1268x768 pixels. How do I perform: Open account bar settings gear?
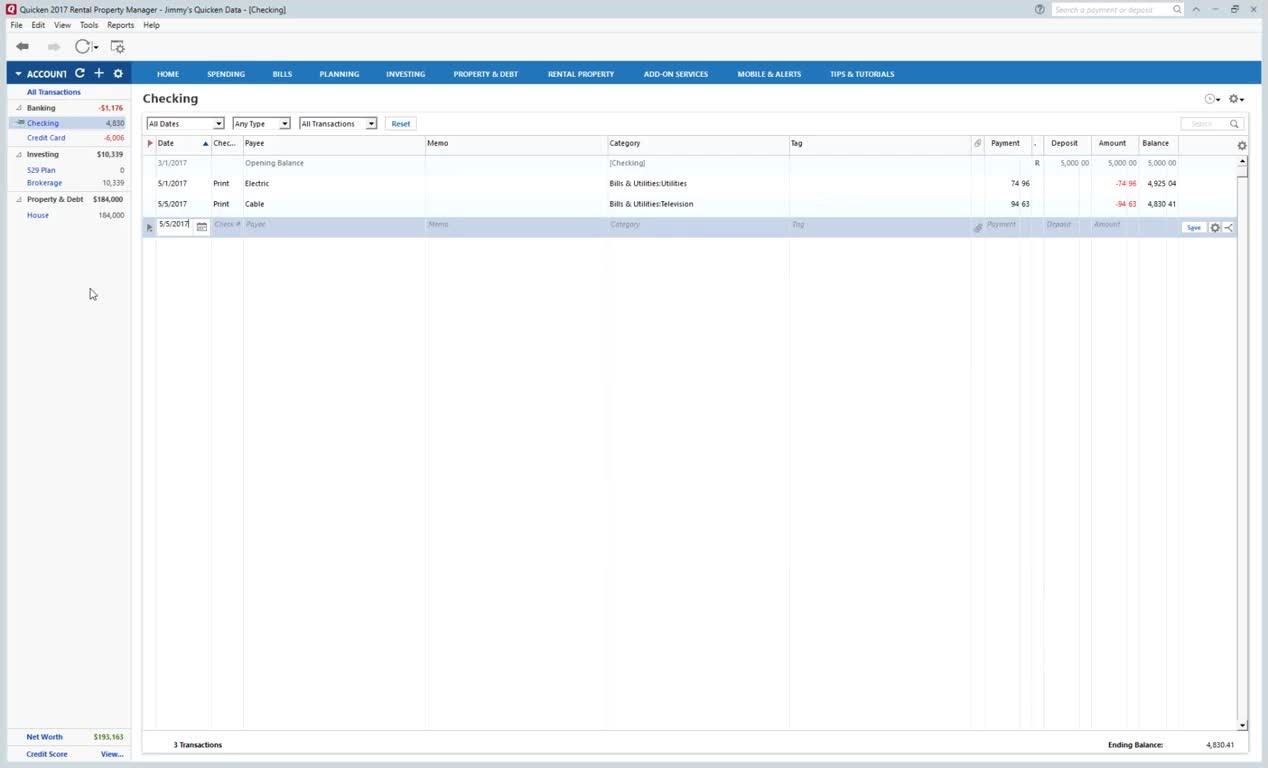[x=118, y=74]
